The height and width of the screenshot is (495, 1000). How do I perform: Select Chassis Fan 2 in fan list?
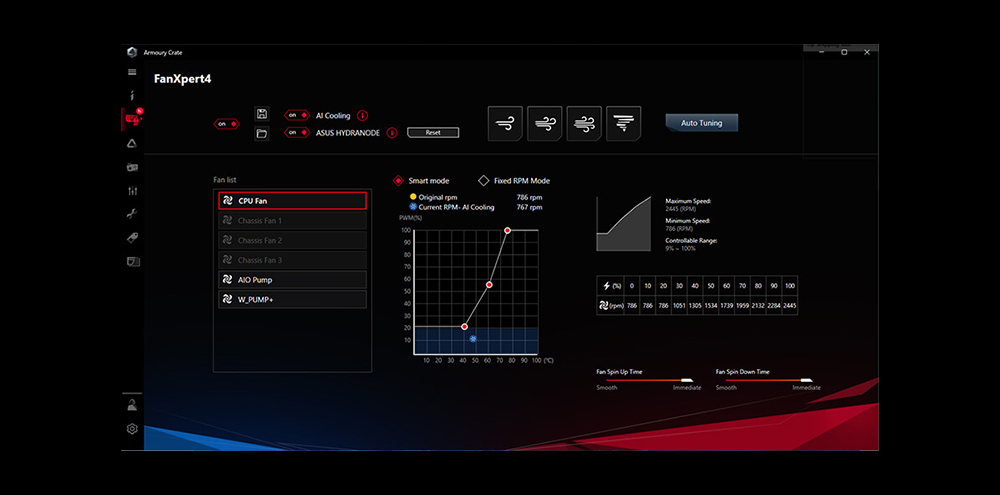293,240
